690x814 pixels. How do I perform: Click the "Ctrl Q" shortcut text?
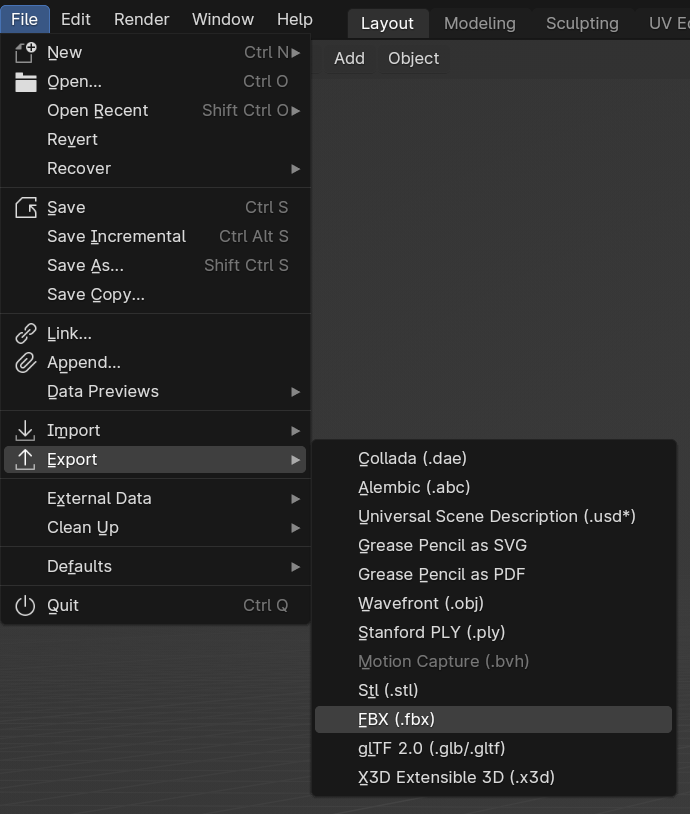click(265, 605)
